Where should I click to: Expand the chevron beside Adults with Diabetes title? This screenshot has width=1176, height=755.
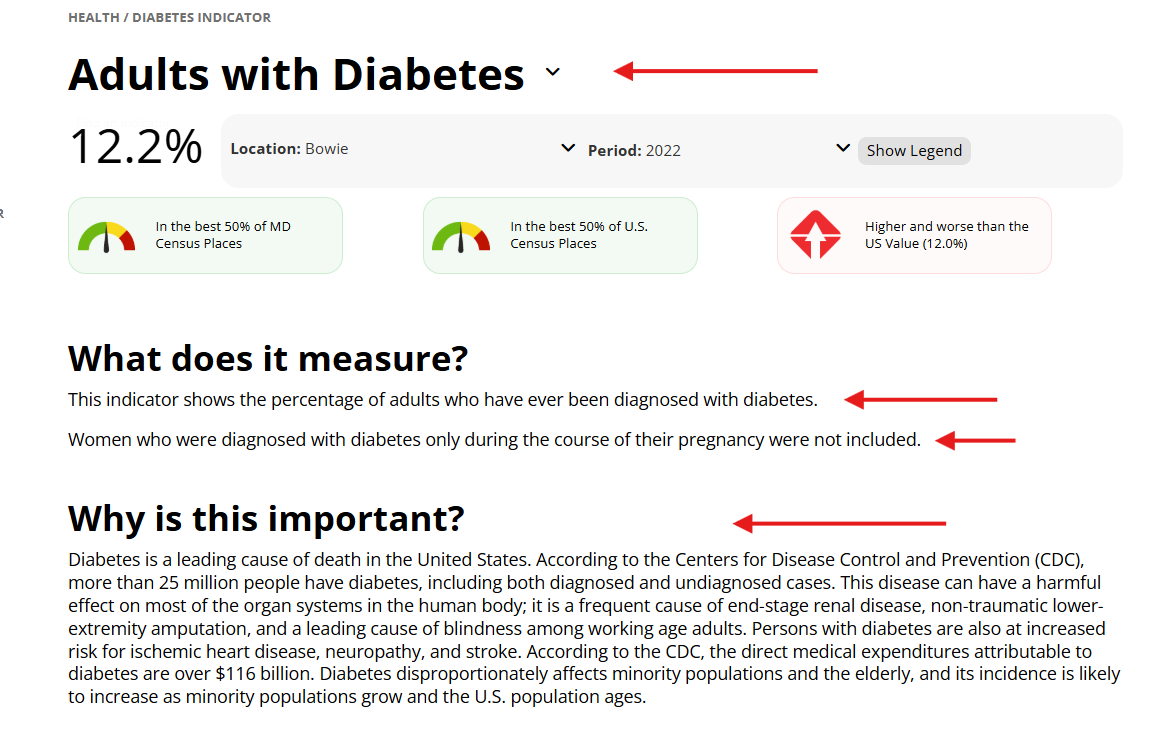[553, 72]
